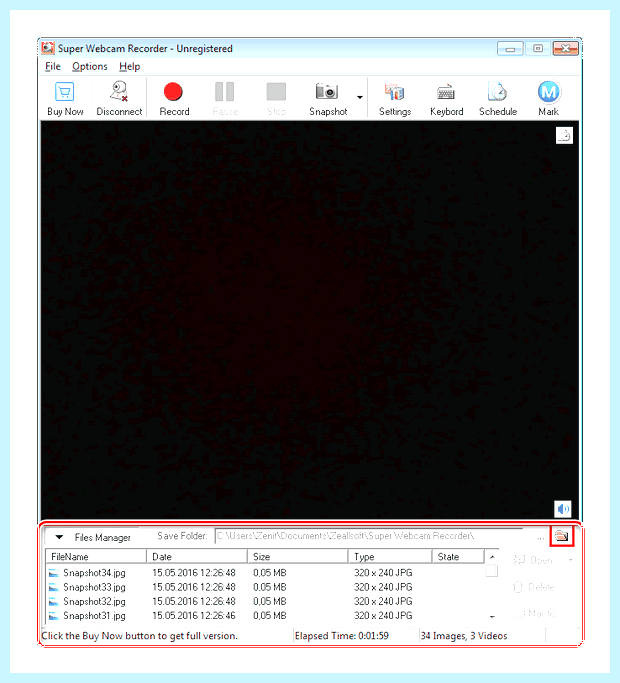This screenshot has width=620, height=683.
Task: Open the Options menu
Action: pos(90,67)
